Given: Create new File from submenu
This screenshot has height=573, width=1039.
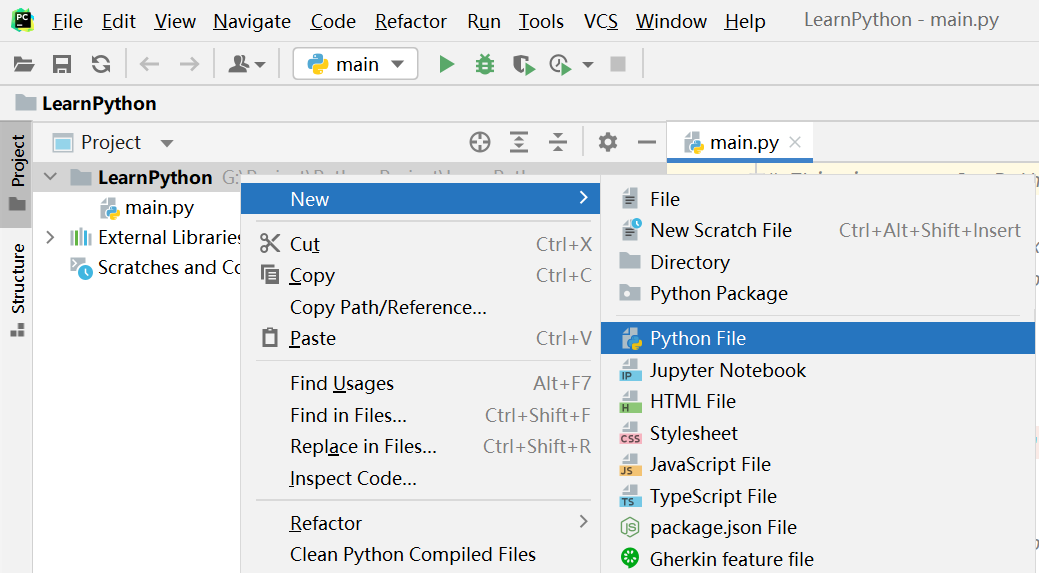Looking at the screenshot, I should coord(818,199).
